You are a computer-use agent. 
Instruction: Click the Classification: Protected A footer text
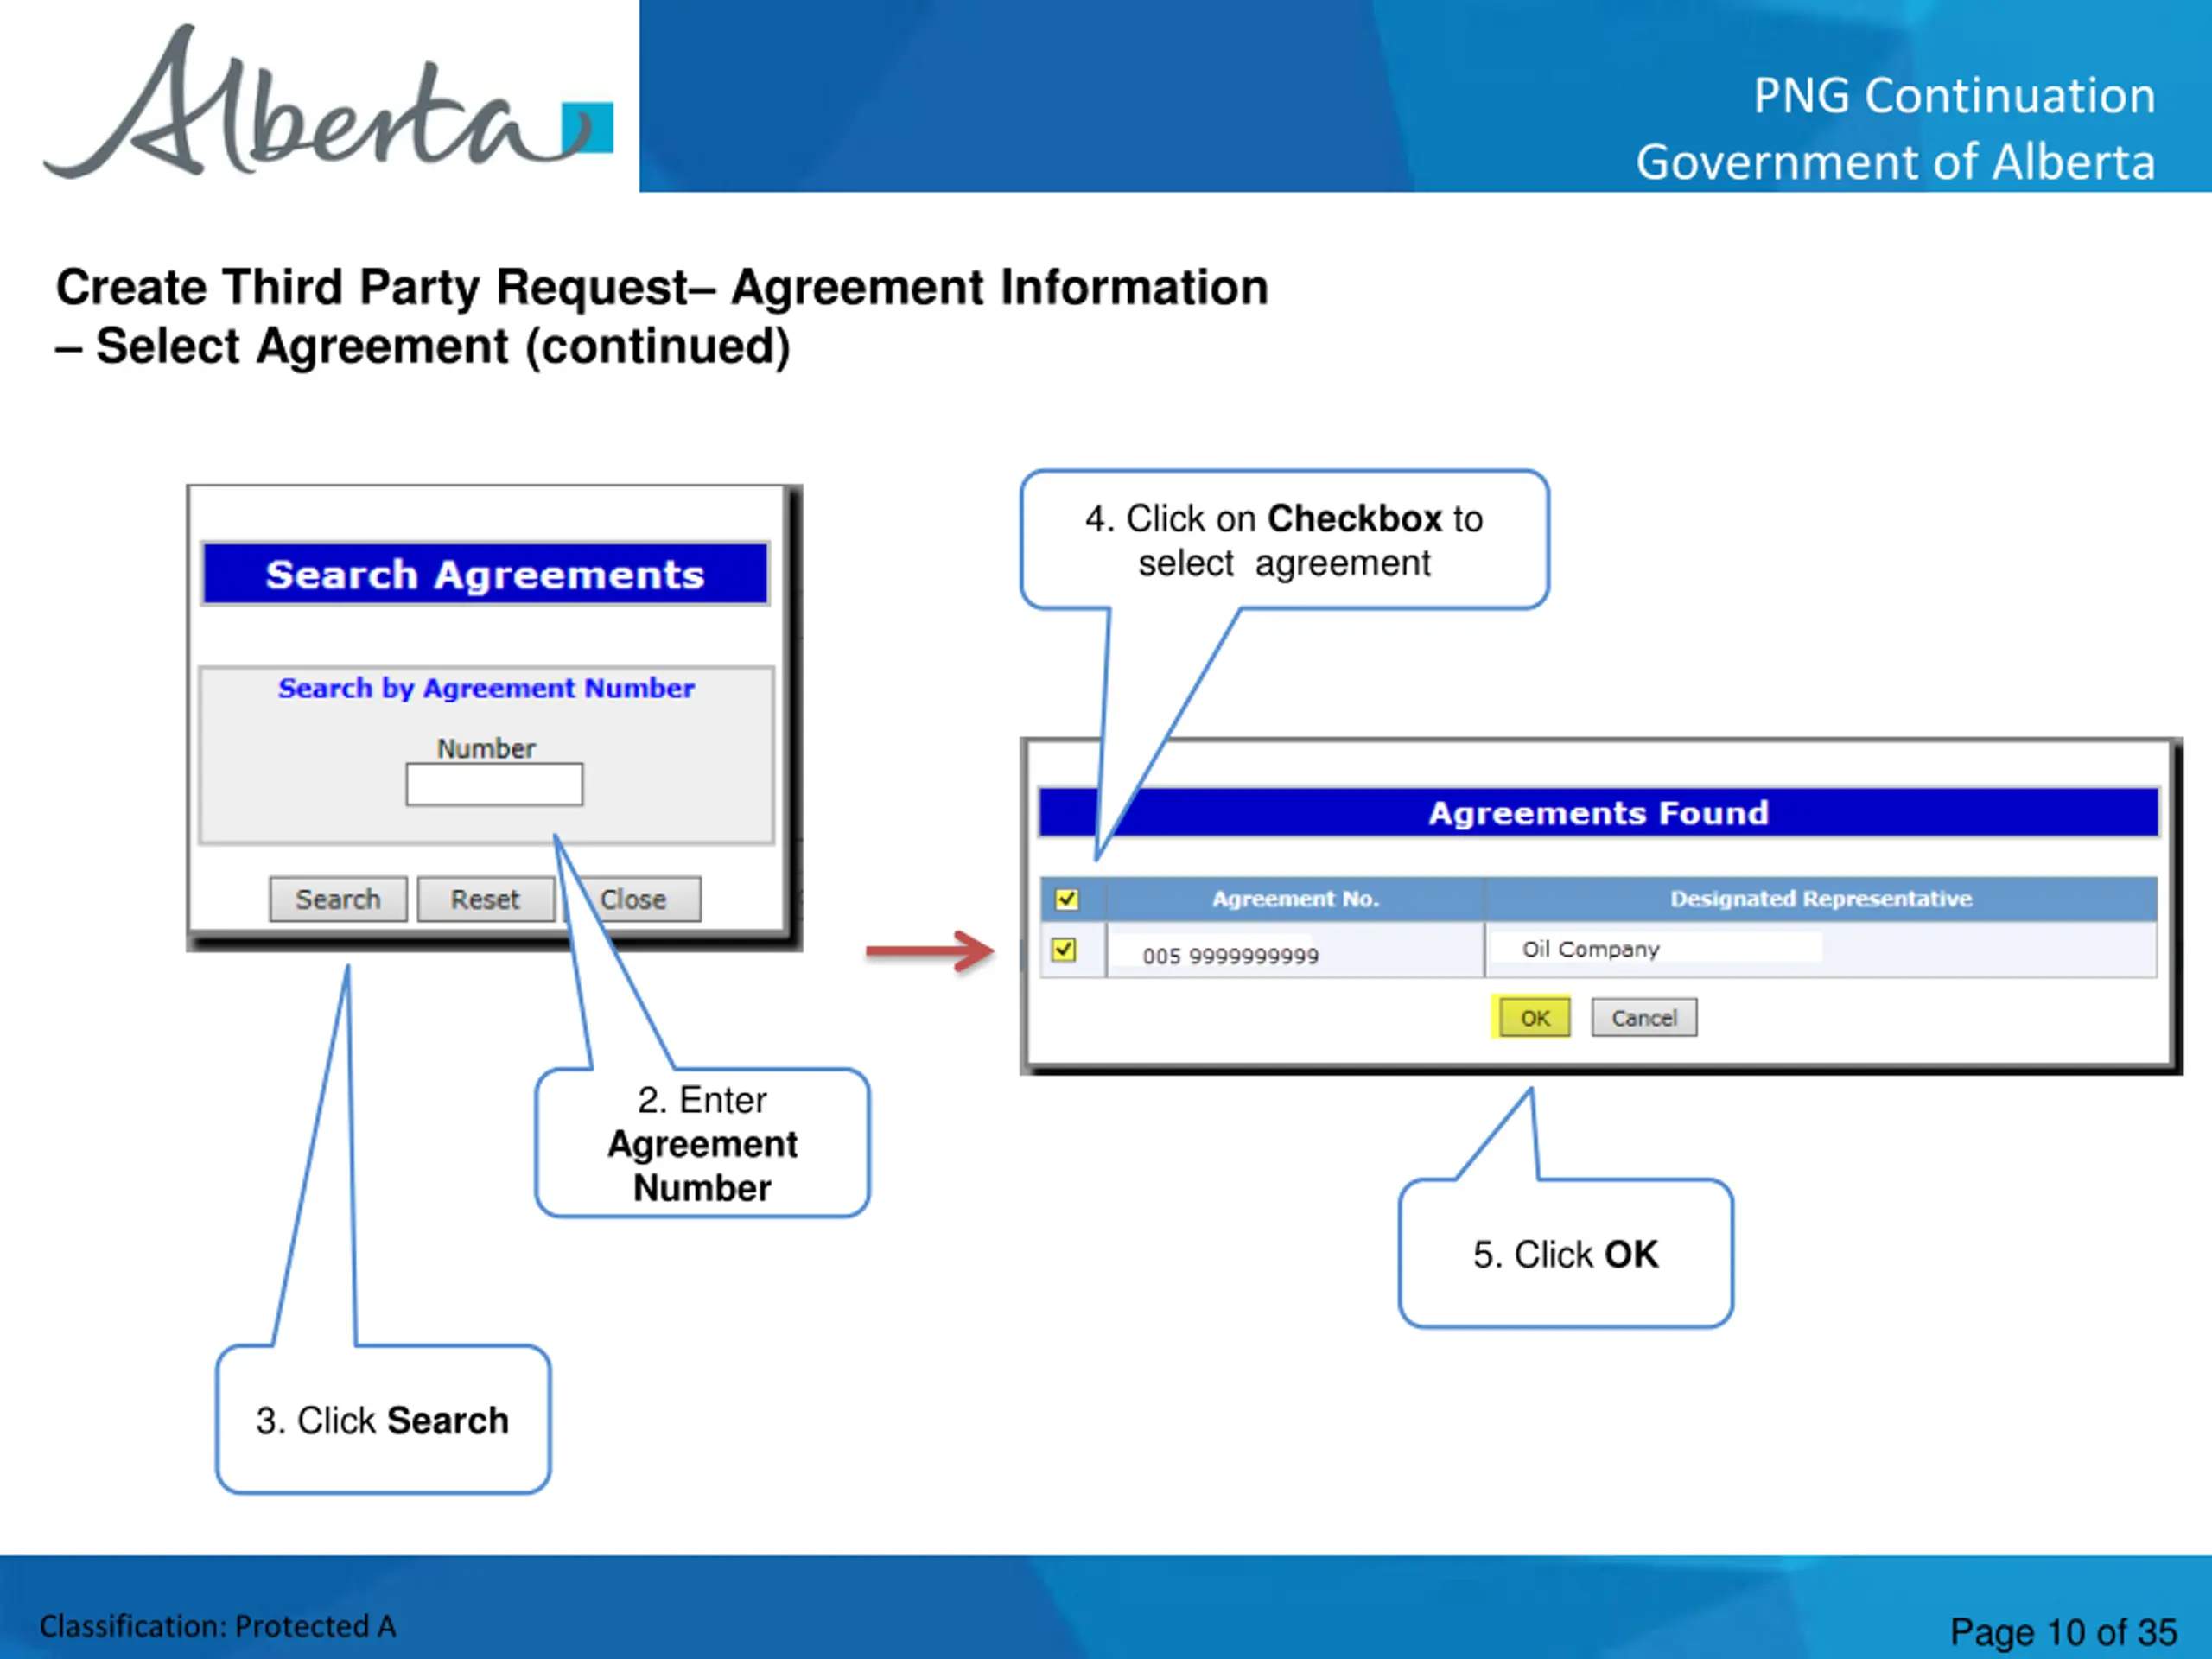click(x=218, y=1626)
